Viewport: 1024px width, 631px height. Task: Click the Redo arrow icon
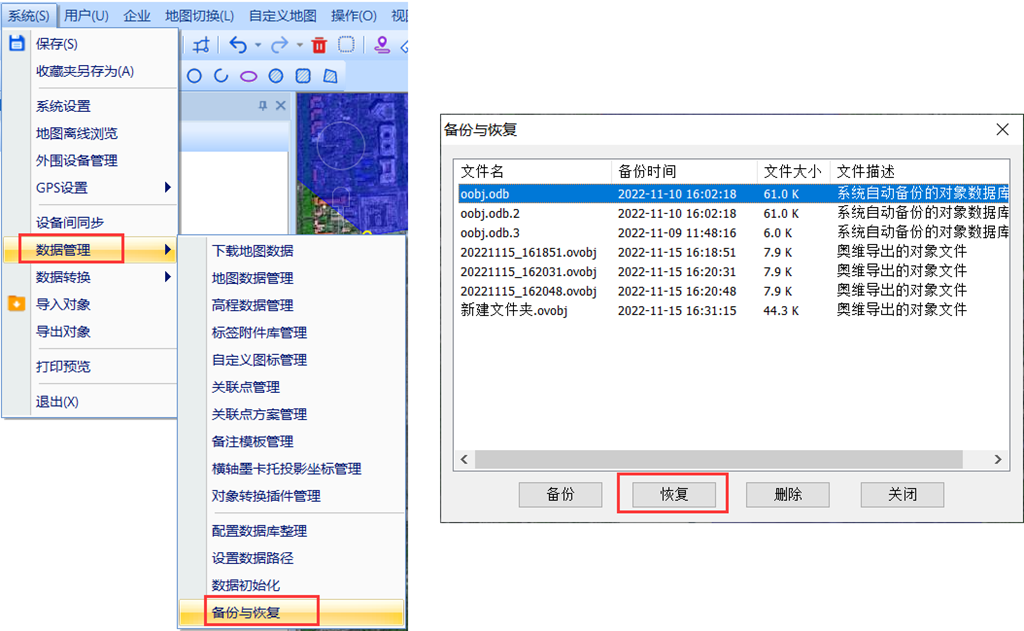[x=279, y=45]
